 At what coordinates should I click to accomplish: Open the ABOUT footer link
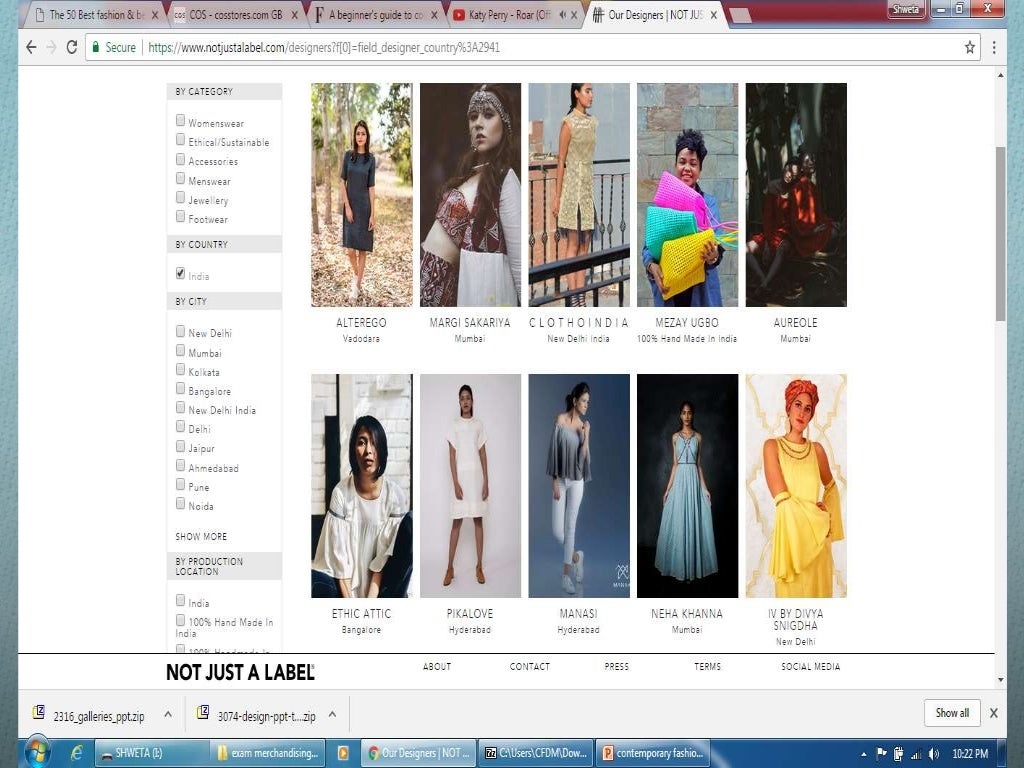click(437, 667)
